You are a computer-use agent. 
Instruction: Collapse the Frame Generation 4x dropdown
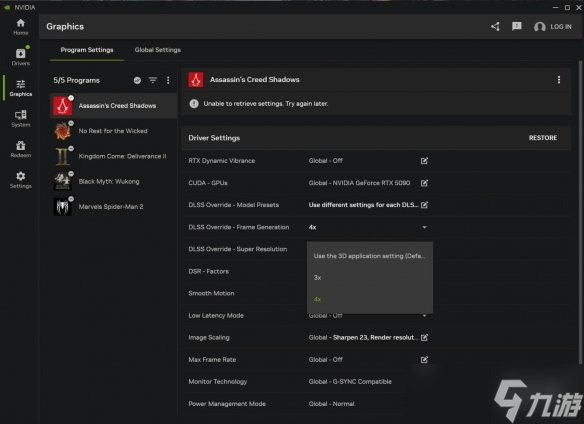[424, 227]
